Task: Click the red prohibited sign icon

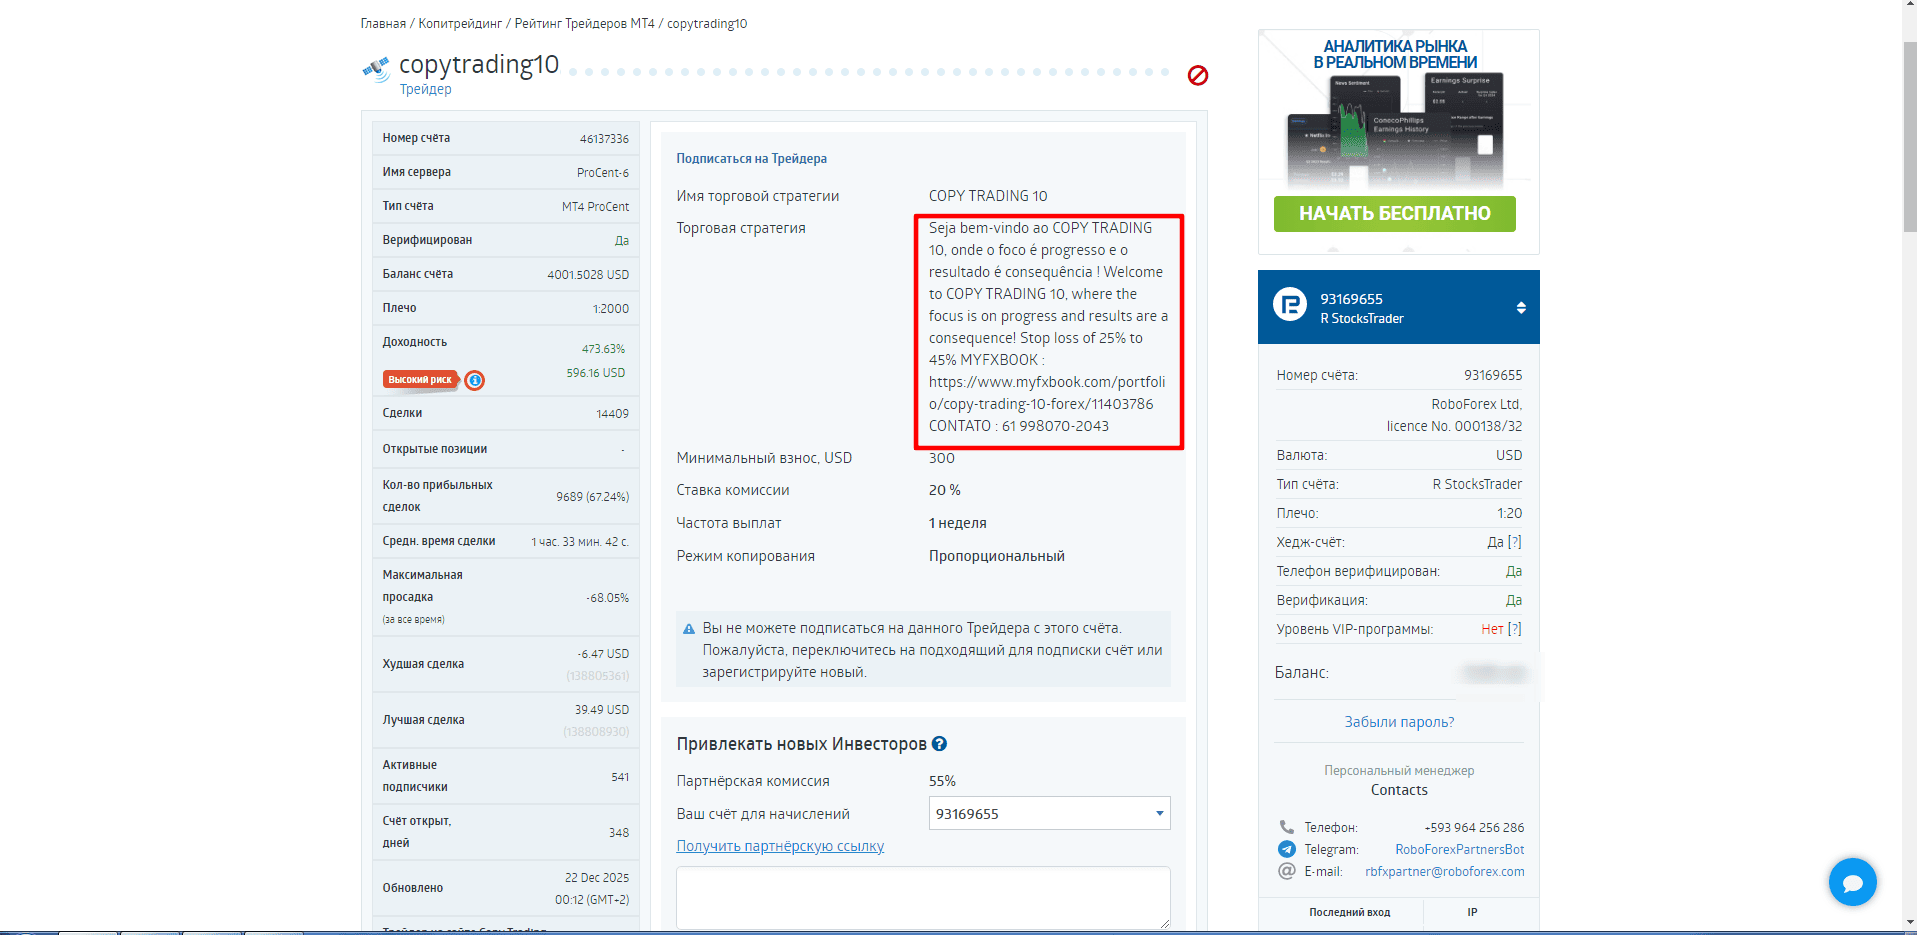Action: coord(1198,75)
